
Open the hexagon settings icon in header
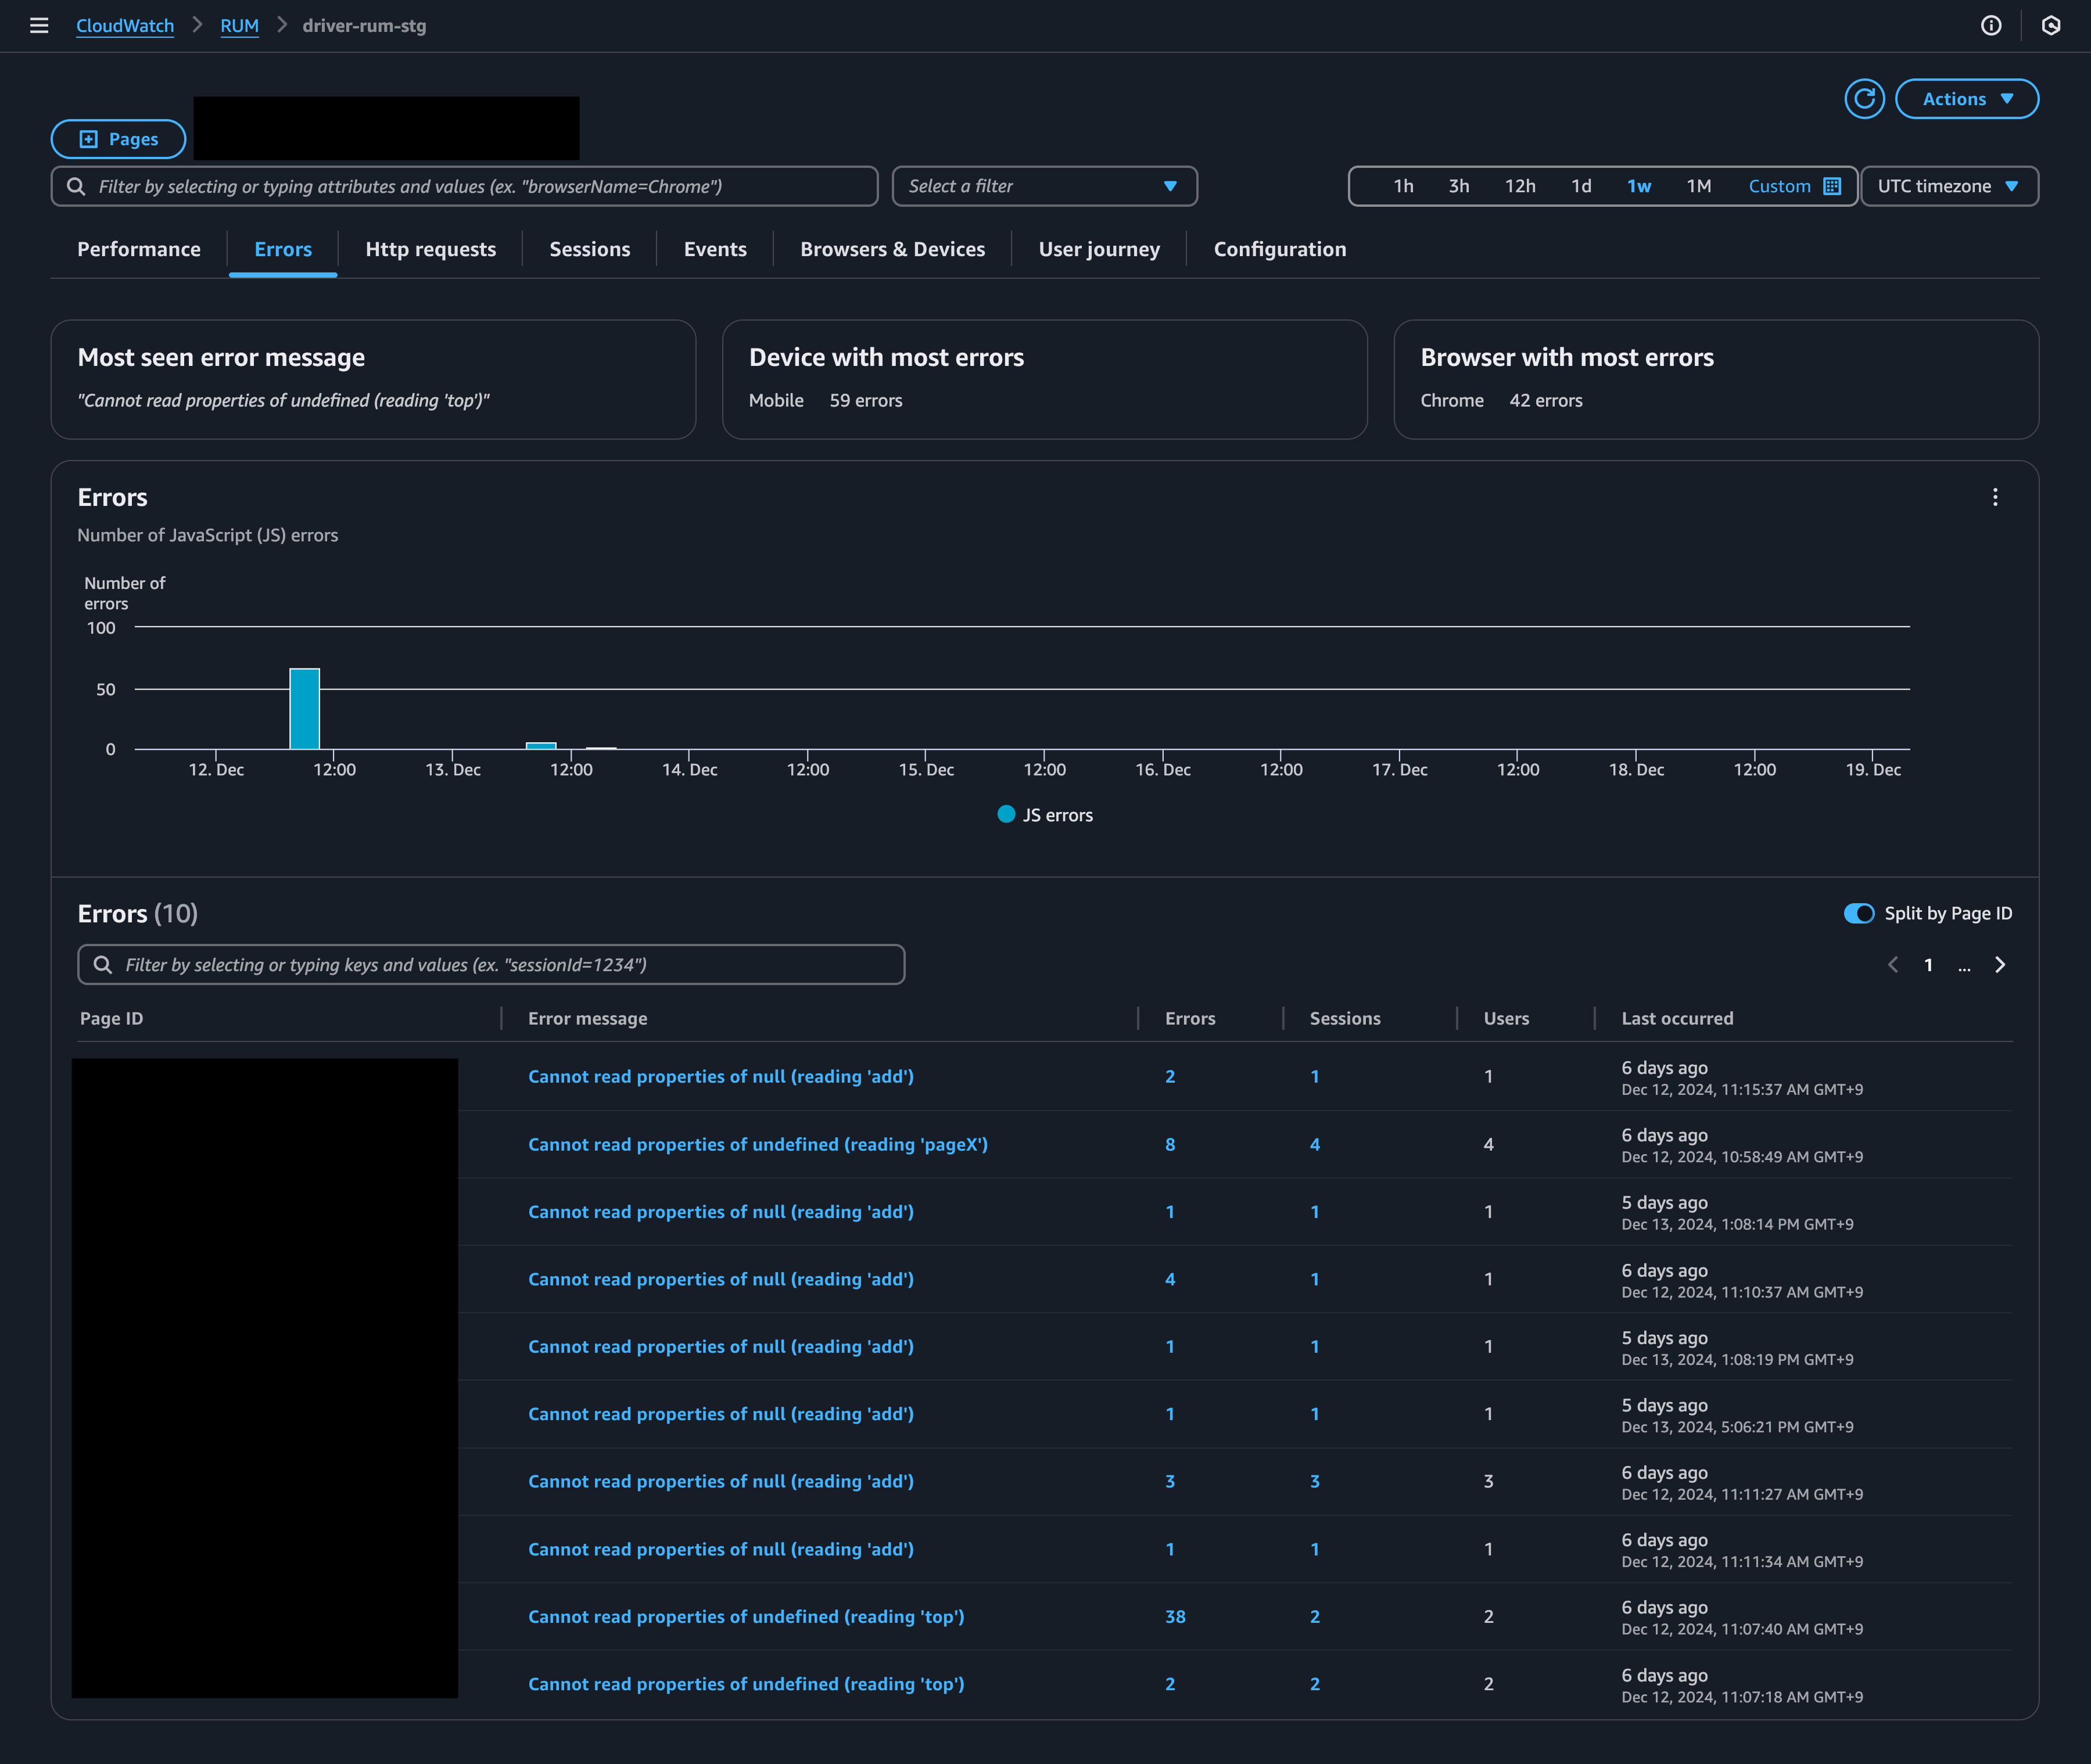pos(2051,26)
